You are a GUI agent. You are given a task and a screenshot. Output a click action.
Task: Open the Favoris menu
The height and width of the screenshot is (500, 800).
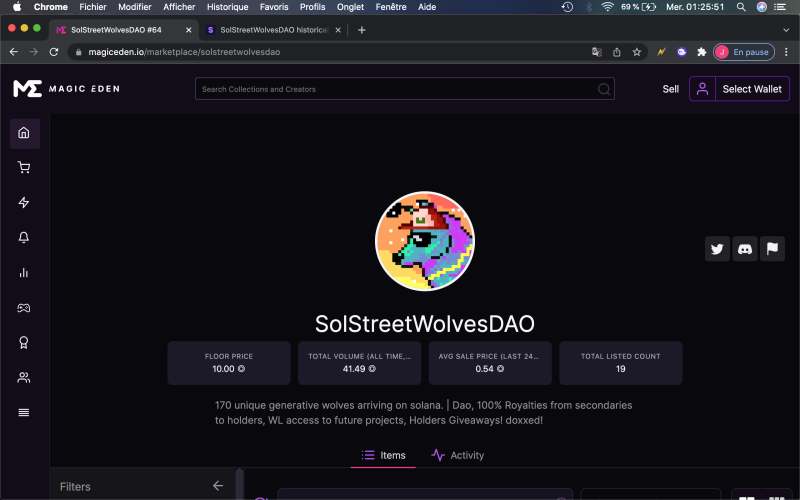click(274, 7)
